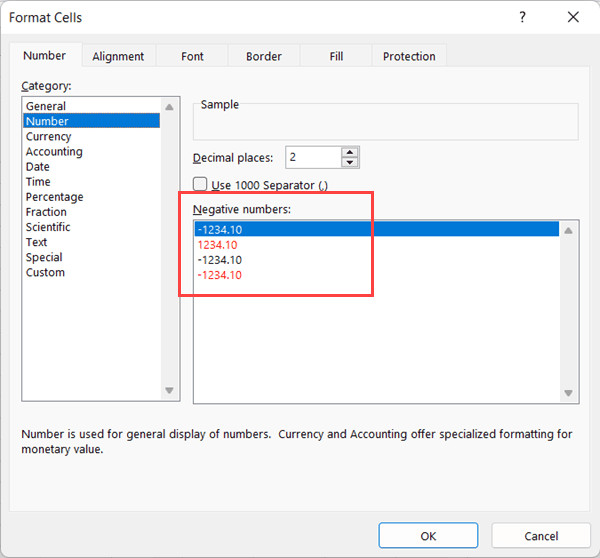Viewport: 600px width, 558px height.
Task: Click the Cancel button
Action: tap(541, 536)
